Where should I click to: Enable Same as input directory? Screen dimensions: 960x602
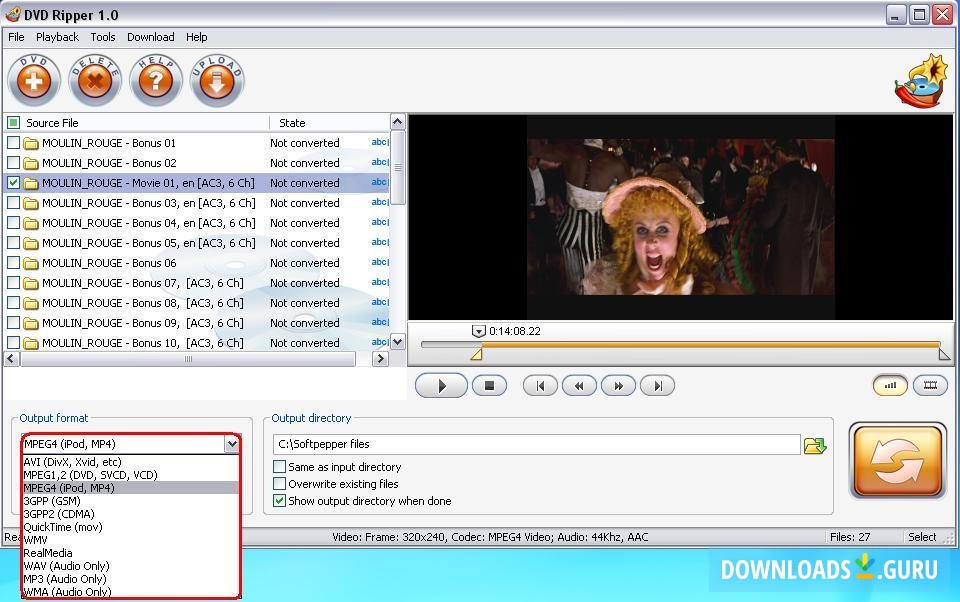click(277, 466)
